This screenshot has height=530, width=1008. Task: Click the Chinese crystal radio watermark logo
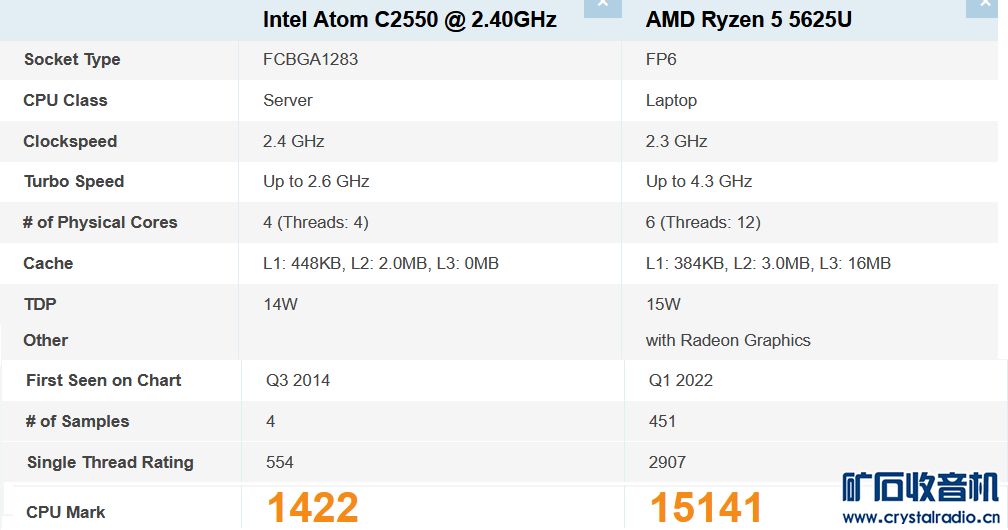coord(920,487)
